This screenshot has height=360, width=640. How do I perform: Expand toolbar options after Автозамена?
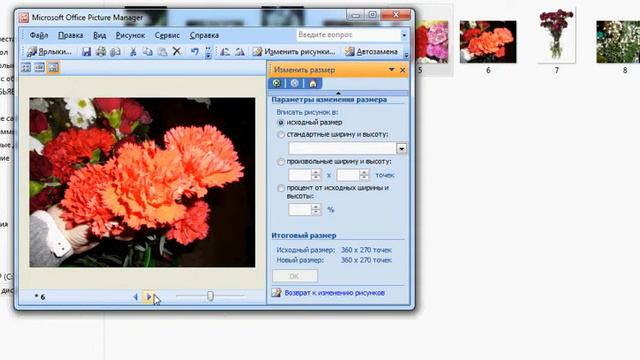coord(406,53)
